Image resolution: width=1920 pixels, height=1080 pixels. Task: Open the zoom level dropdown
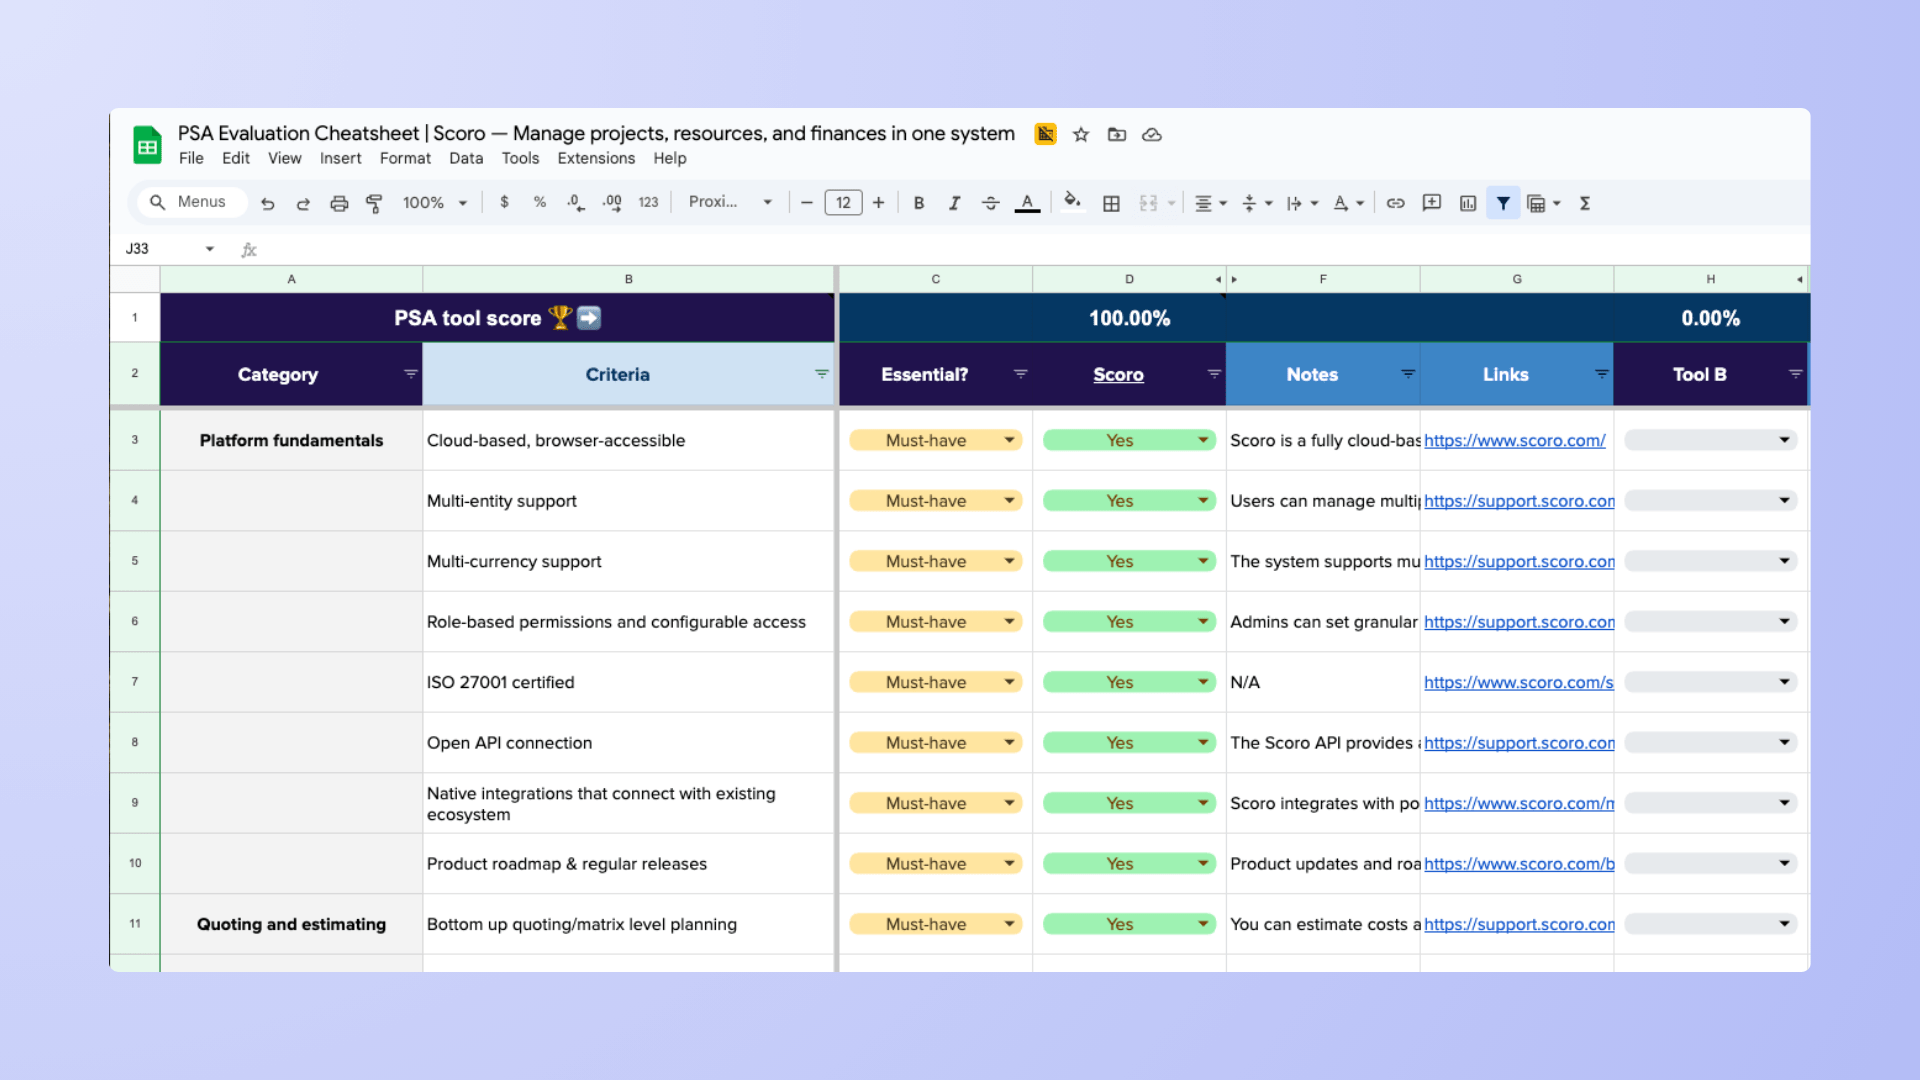pyautogui.click(x=435, y=203)
